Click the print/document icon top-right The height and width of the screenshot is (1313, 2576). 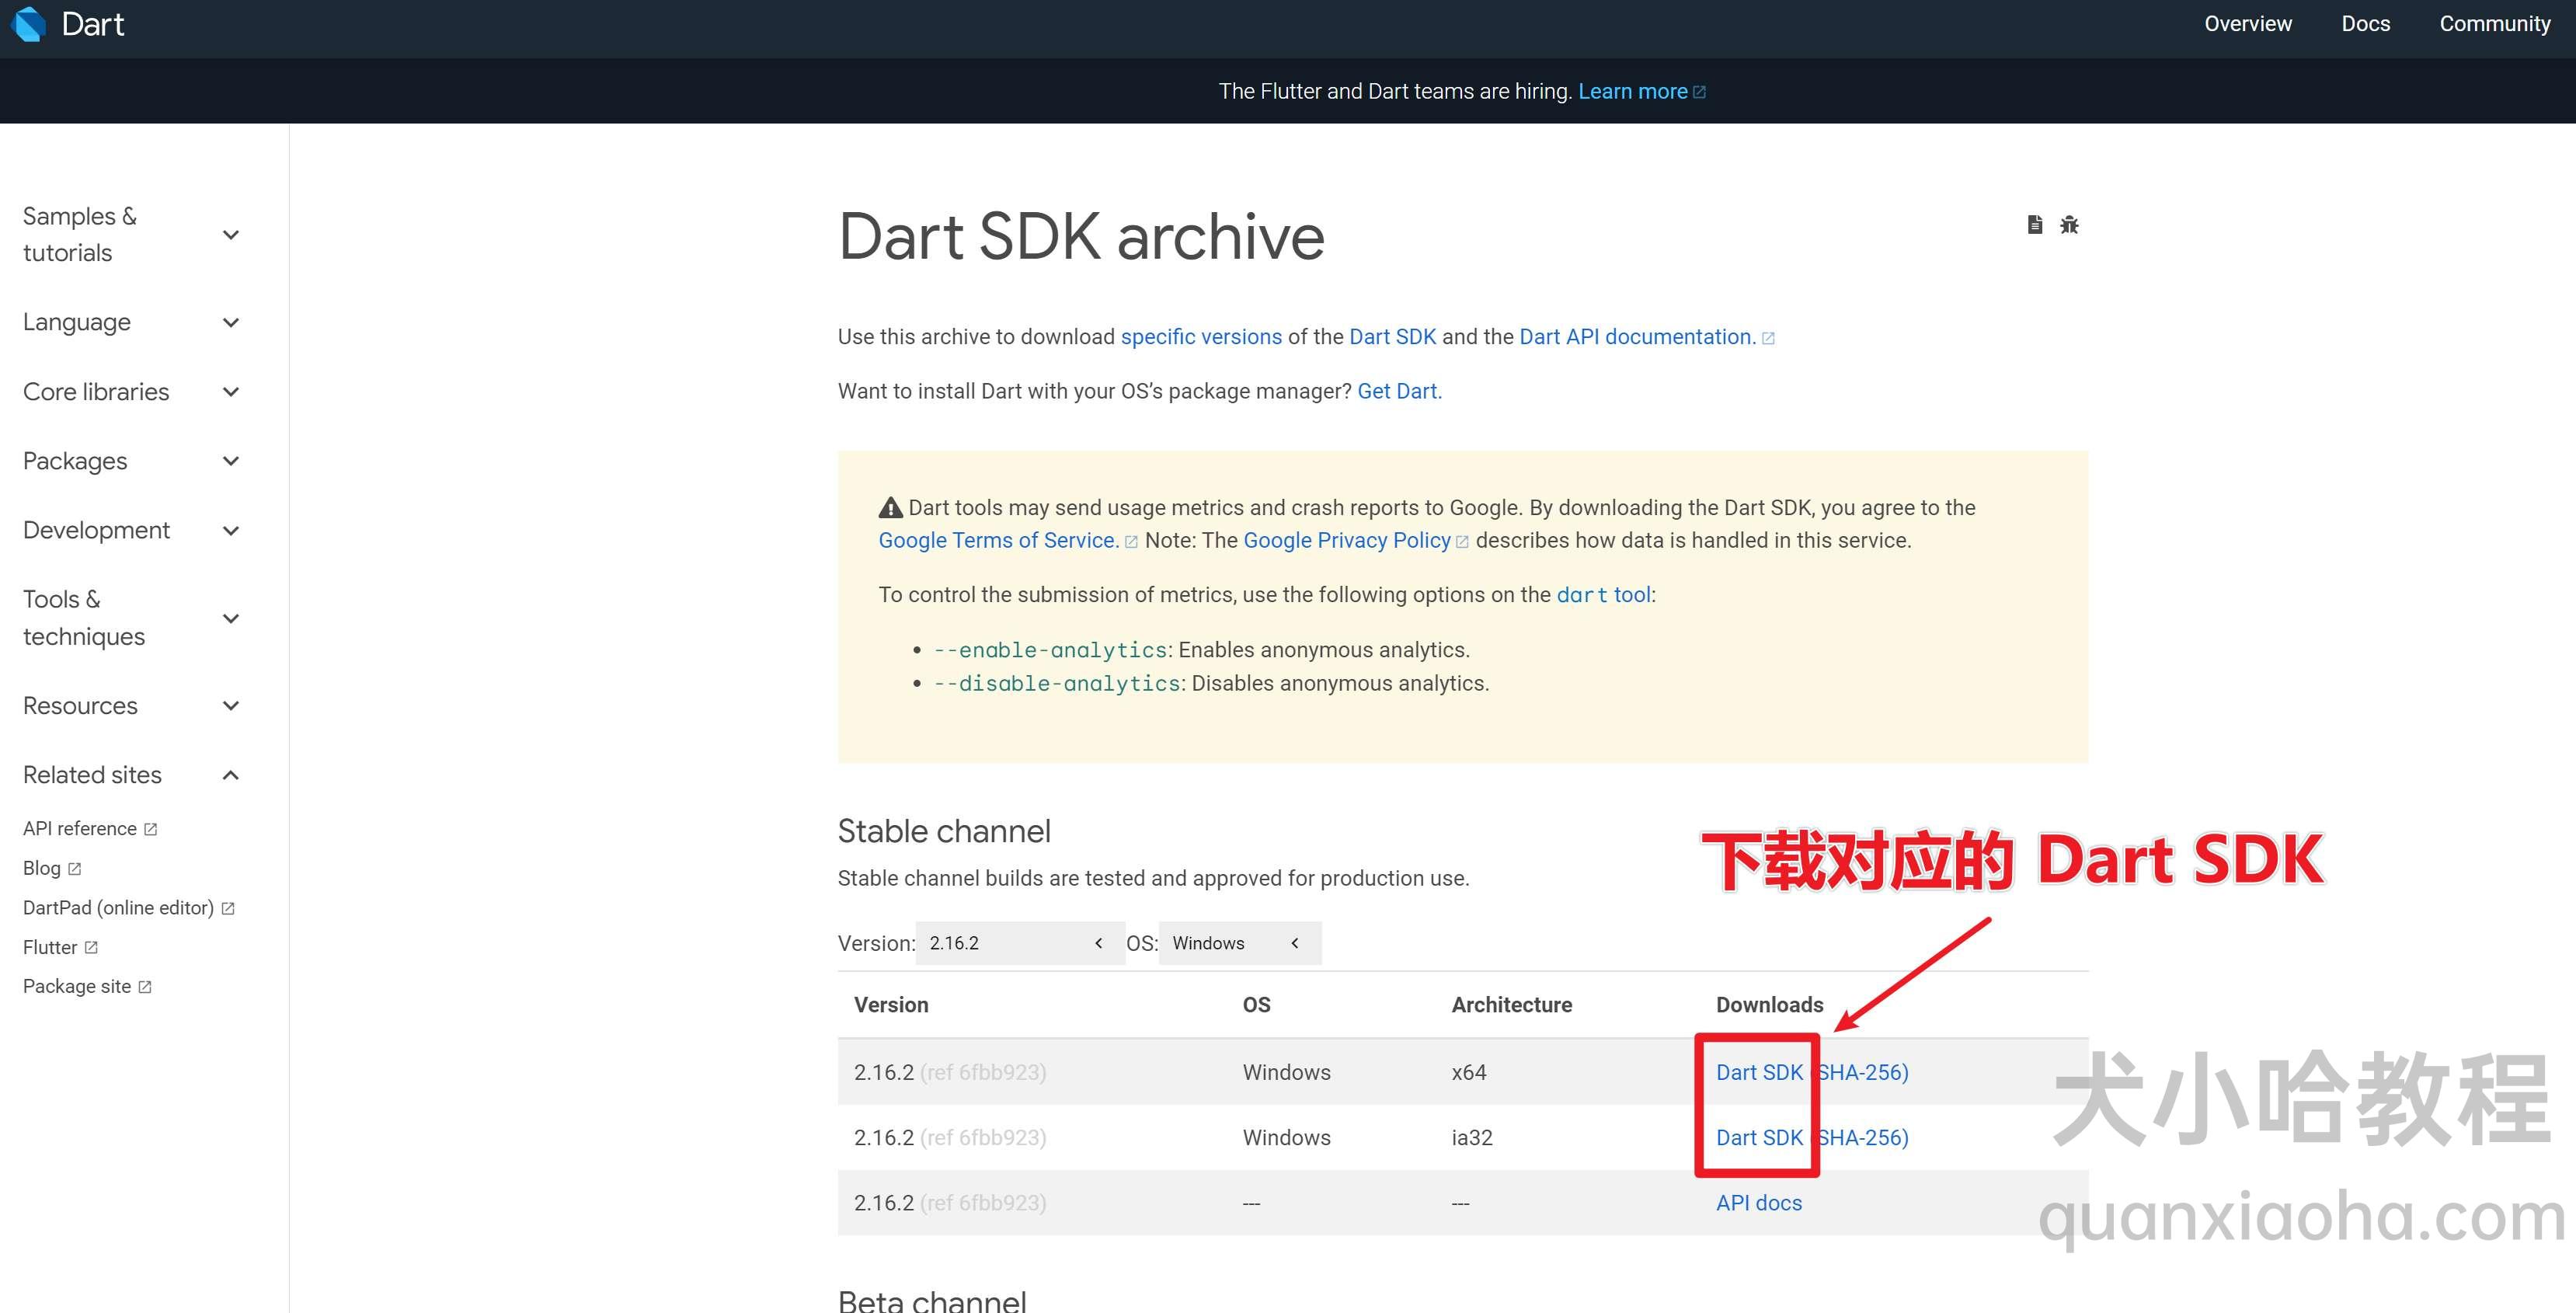click(x=2034, y=225)
